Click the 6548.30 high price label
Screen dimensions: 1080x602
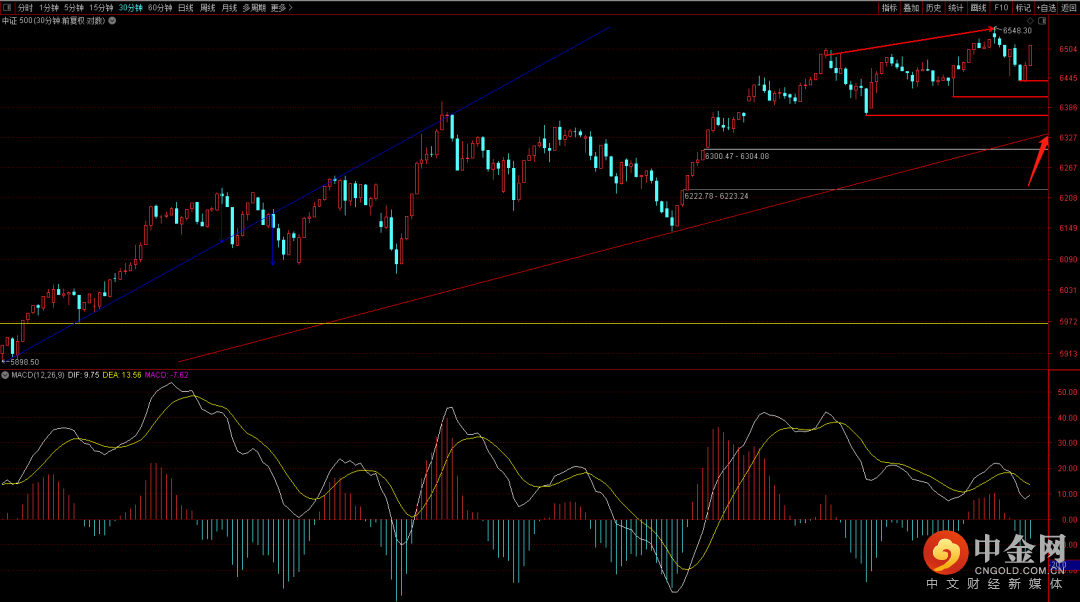[1017, 31]
